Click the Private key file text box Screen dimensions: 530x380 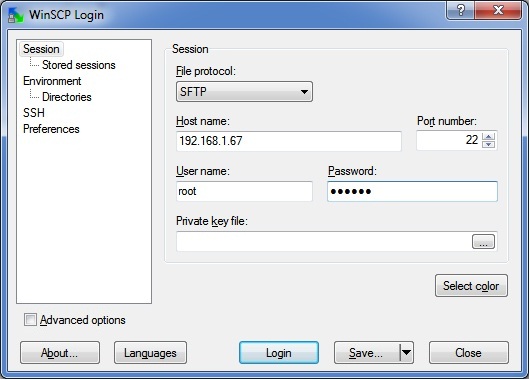point(323,241)
